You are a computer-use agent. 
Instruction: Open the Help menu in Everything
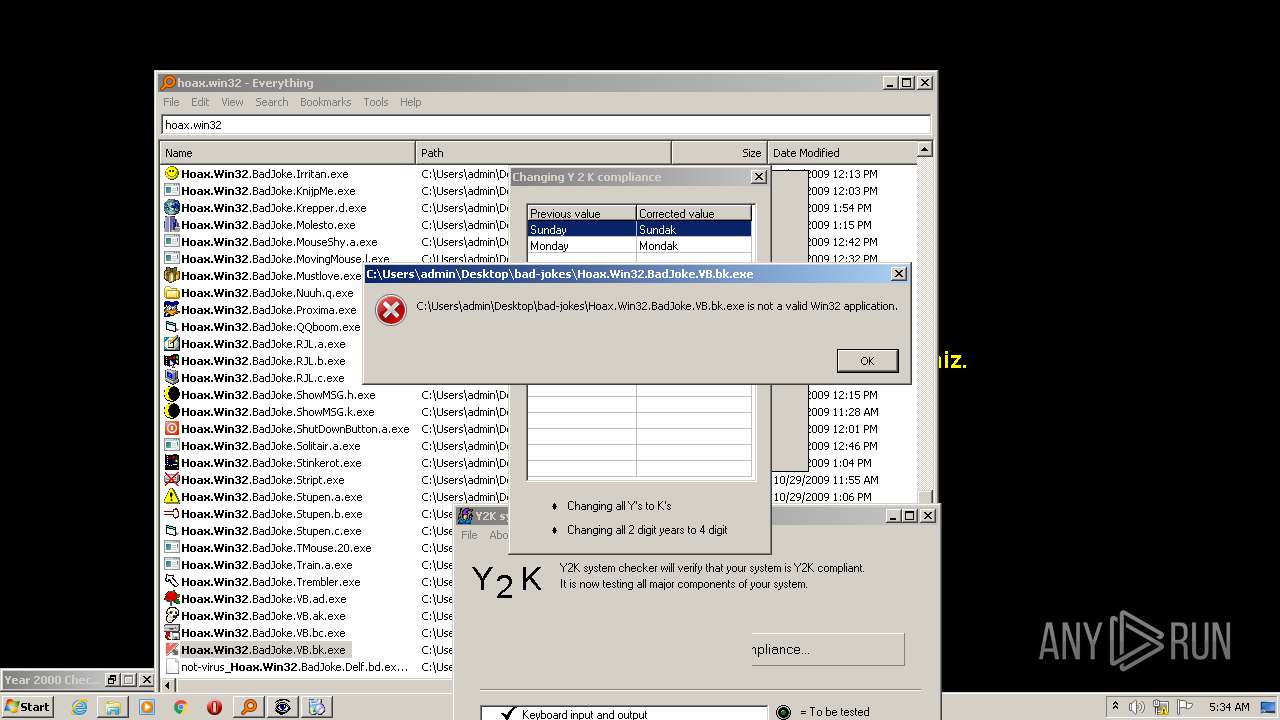click(410, 102)
